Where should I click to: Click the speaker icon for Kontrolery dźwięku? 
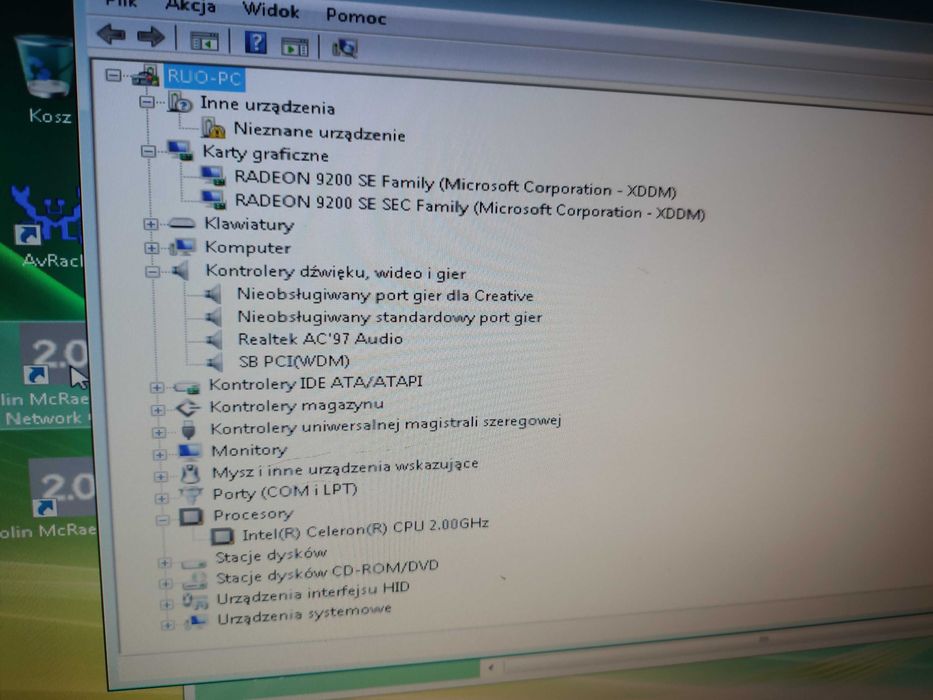[180, 271]
